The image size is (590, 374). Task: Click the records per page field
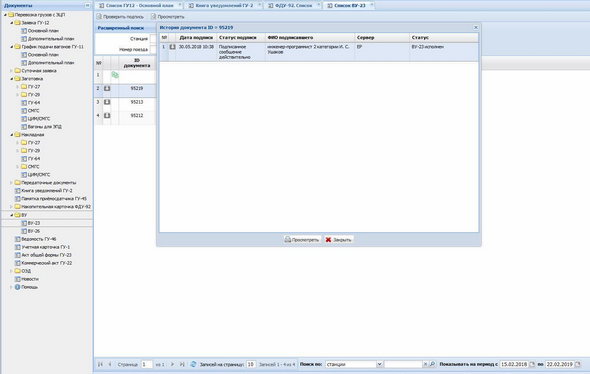click(251, 364)
